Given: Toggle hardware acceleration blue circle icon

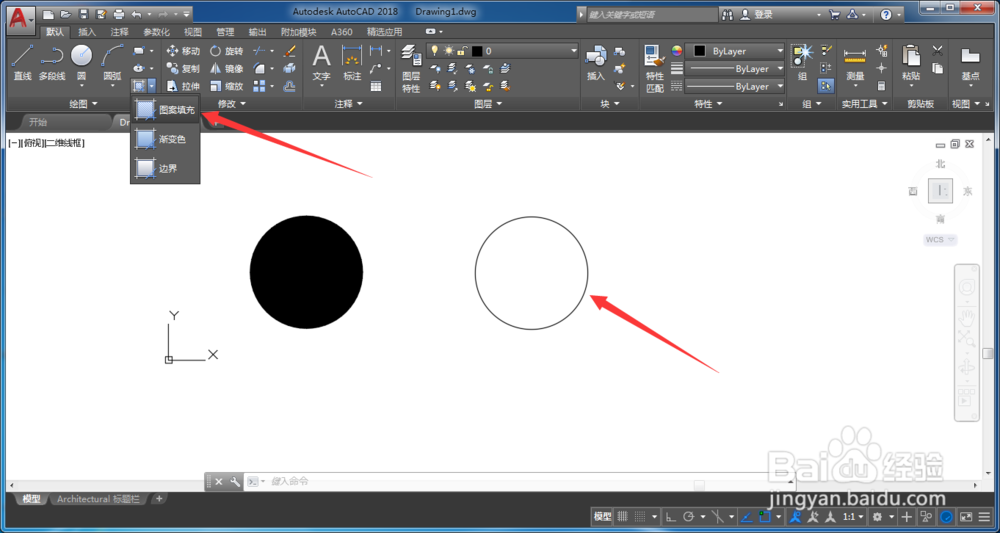Looking at the screenshot, I should (947, 516).
